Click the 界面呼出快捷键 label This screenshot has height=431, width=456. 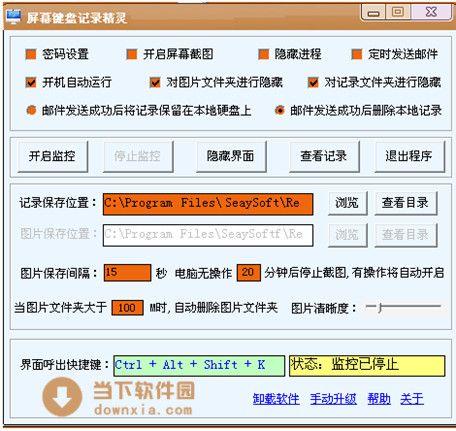point(65,365)
